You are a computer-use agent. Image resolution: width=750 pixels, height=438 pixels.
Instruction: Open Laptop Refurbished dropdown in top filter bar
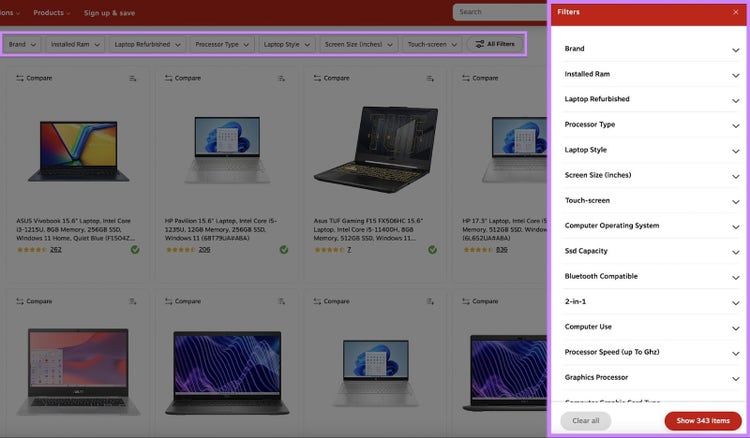[x=147, y=44]
